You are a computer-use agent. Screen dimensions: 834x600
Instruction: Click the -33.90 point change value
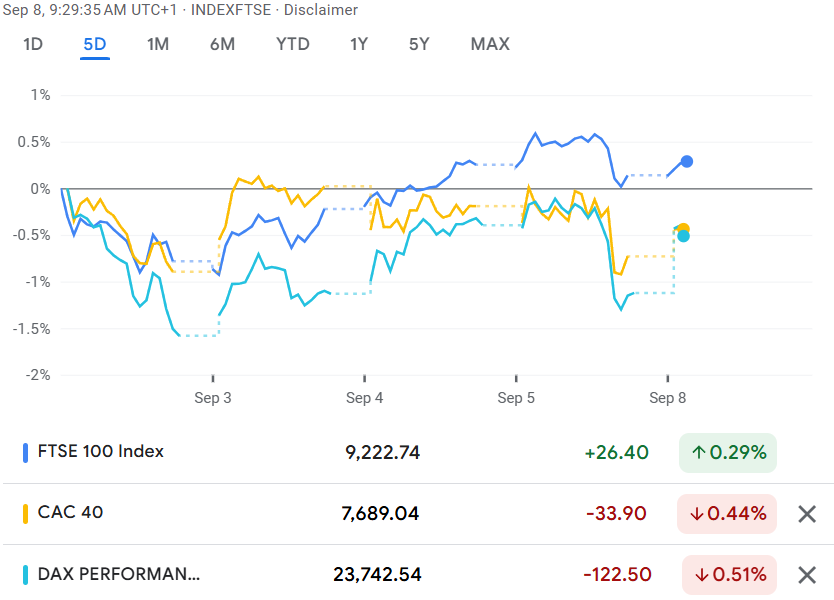(616, 514)
